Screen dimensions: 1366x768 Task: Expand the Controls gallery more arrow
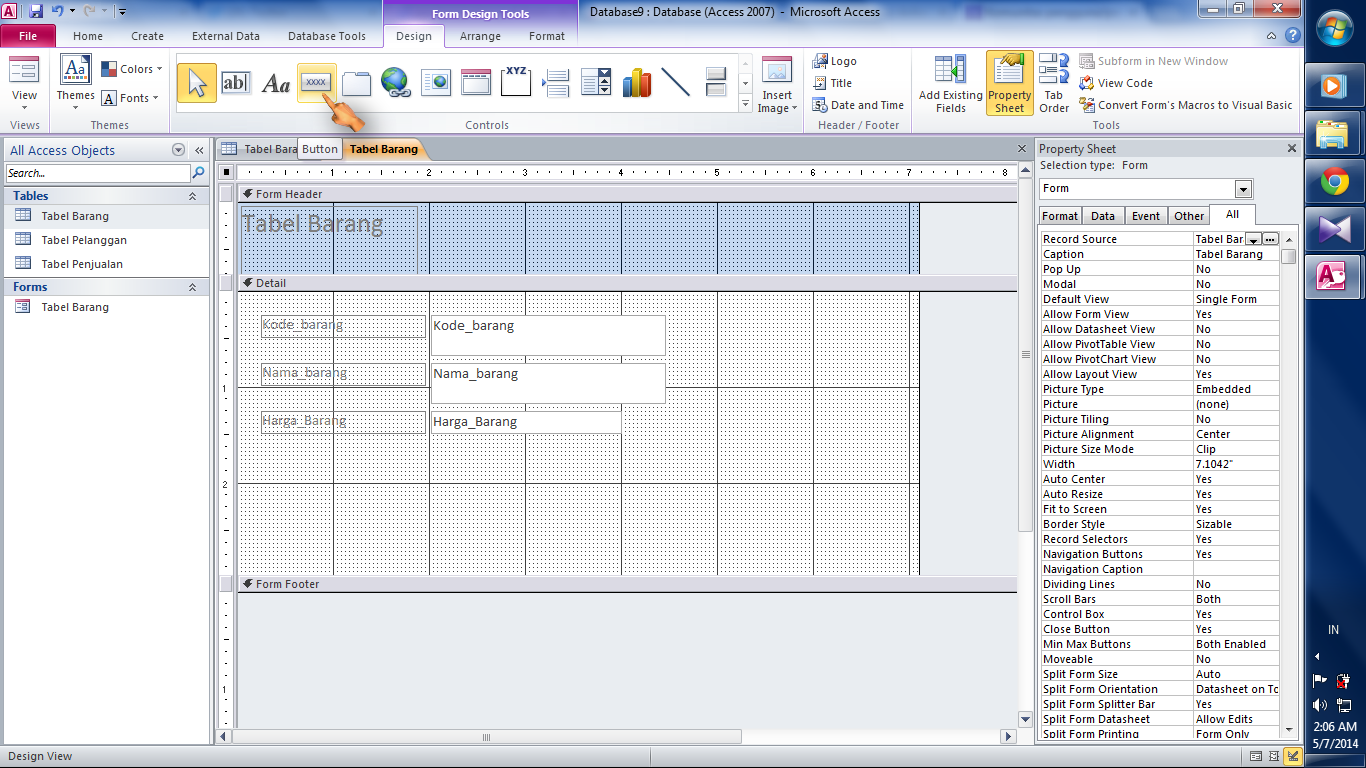pos(745,104)
